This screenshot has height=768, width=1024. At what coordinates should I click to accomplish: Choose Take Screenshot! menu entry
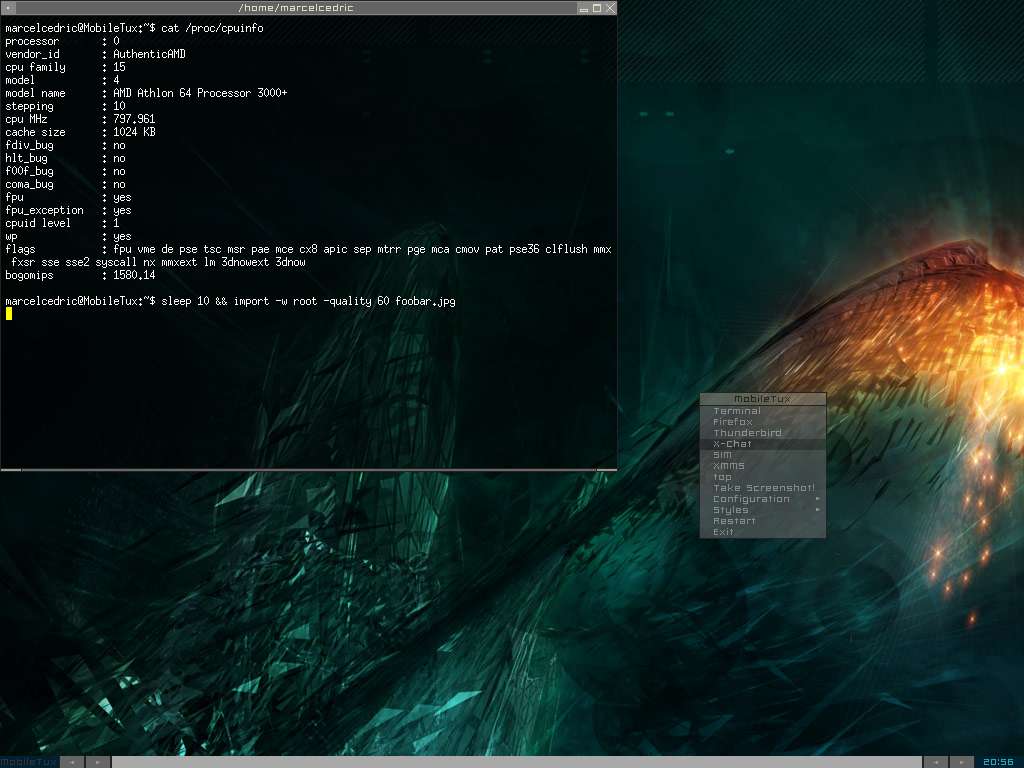pyautogui.click(x=763, y=488)
